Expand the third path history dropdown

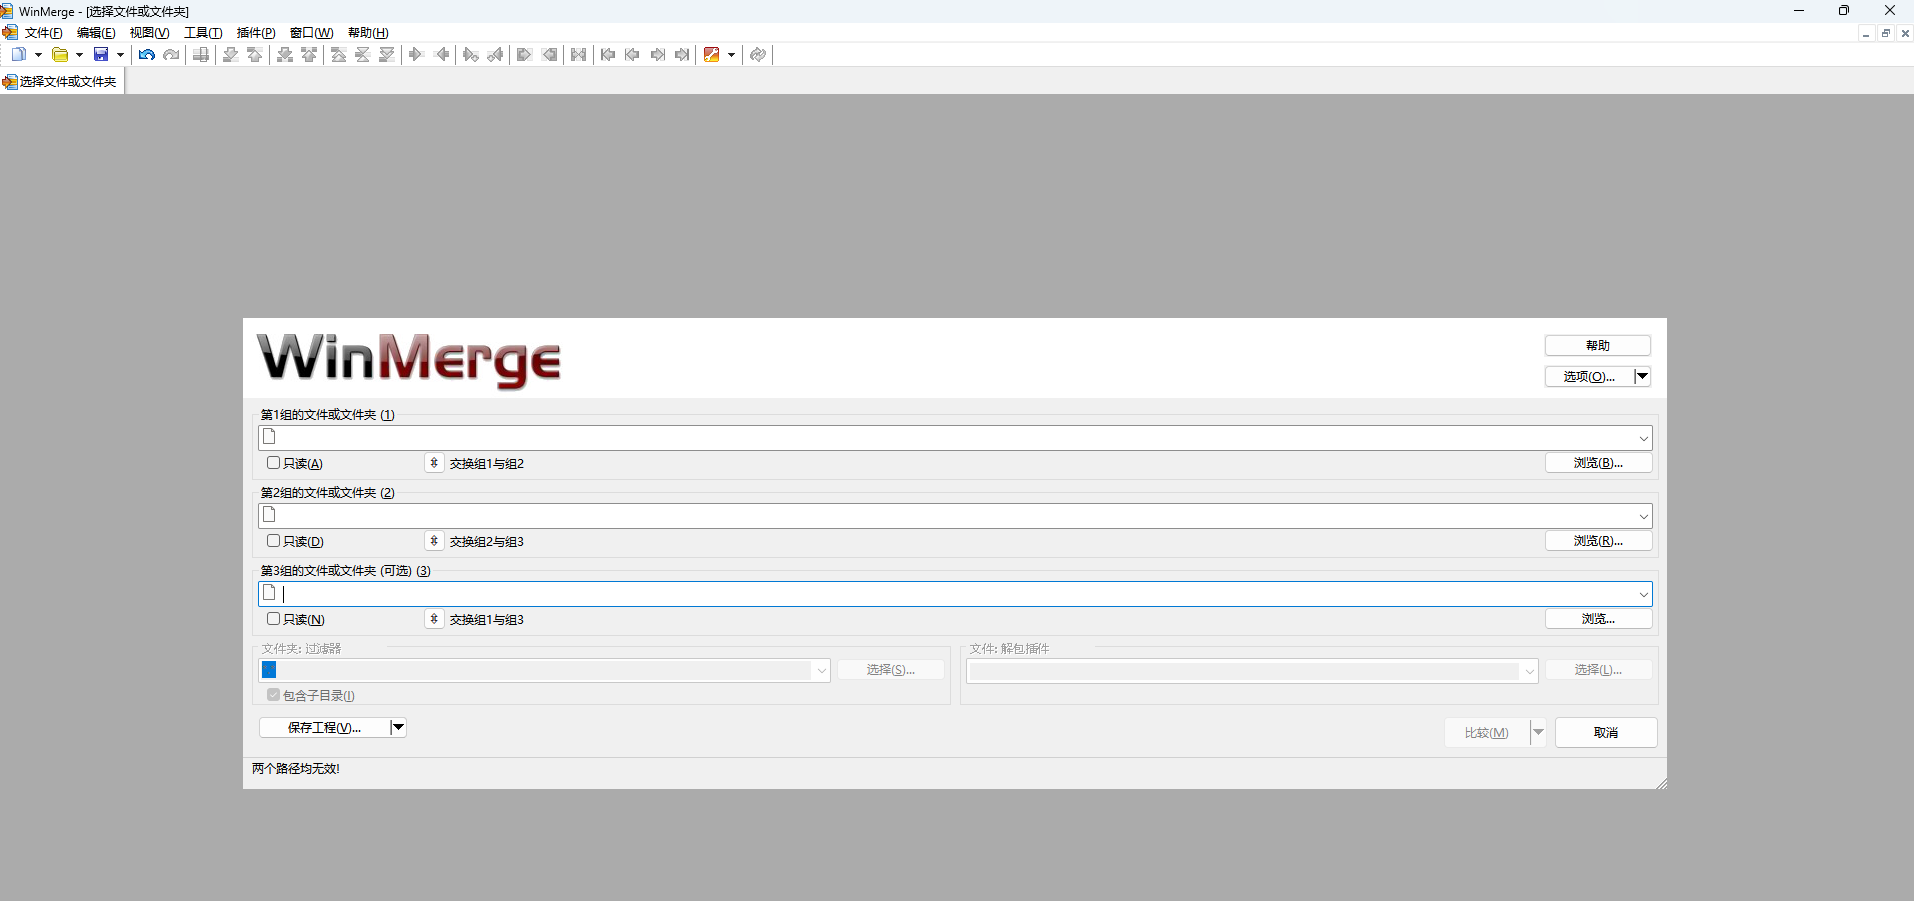coord(1643,594)
